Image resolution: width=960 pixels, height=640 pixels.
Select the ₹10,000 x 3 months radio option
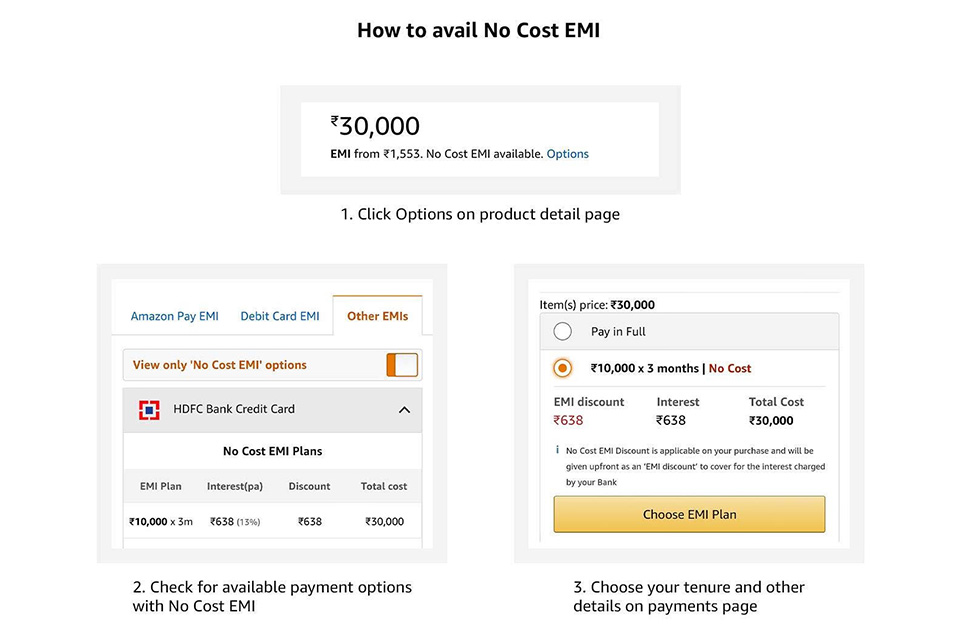[563, 368]
